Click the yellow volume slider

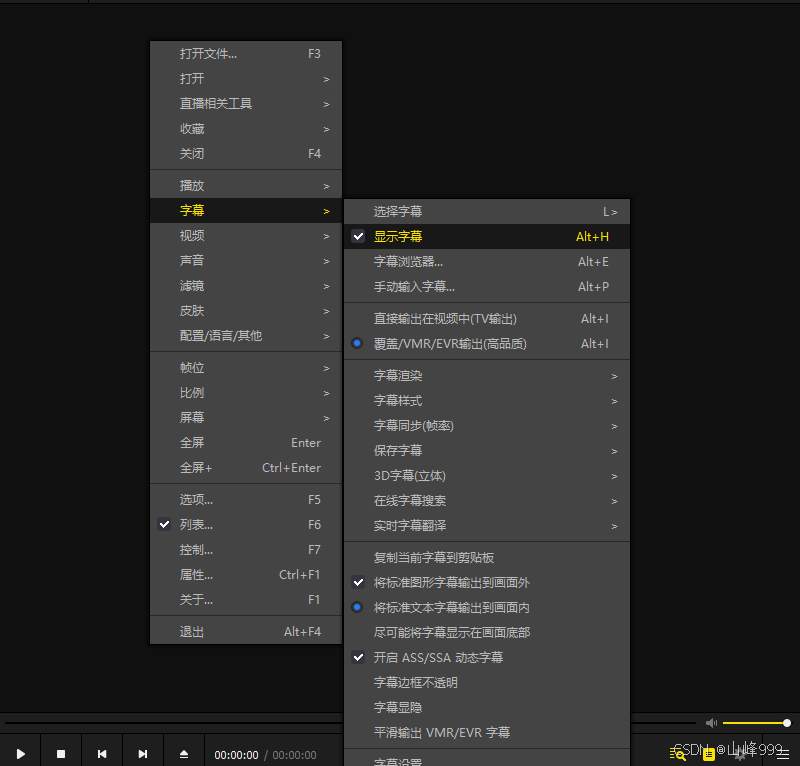coord(757,723)
